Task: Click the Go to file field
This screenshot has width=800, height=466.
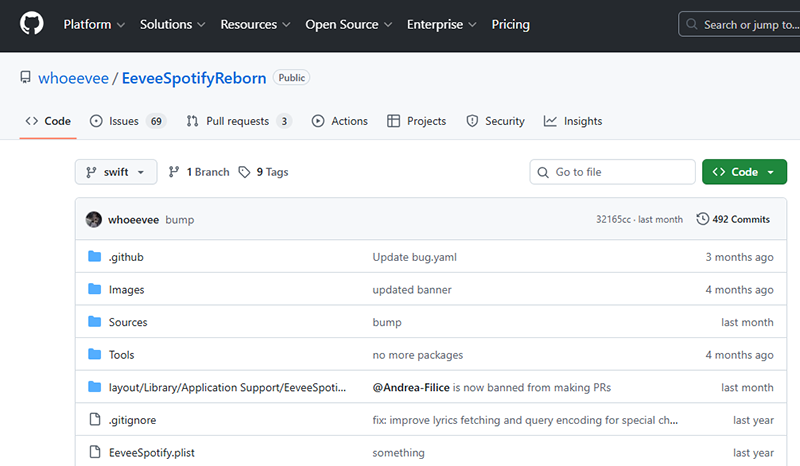Action: pos(612,172)
